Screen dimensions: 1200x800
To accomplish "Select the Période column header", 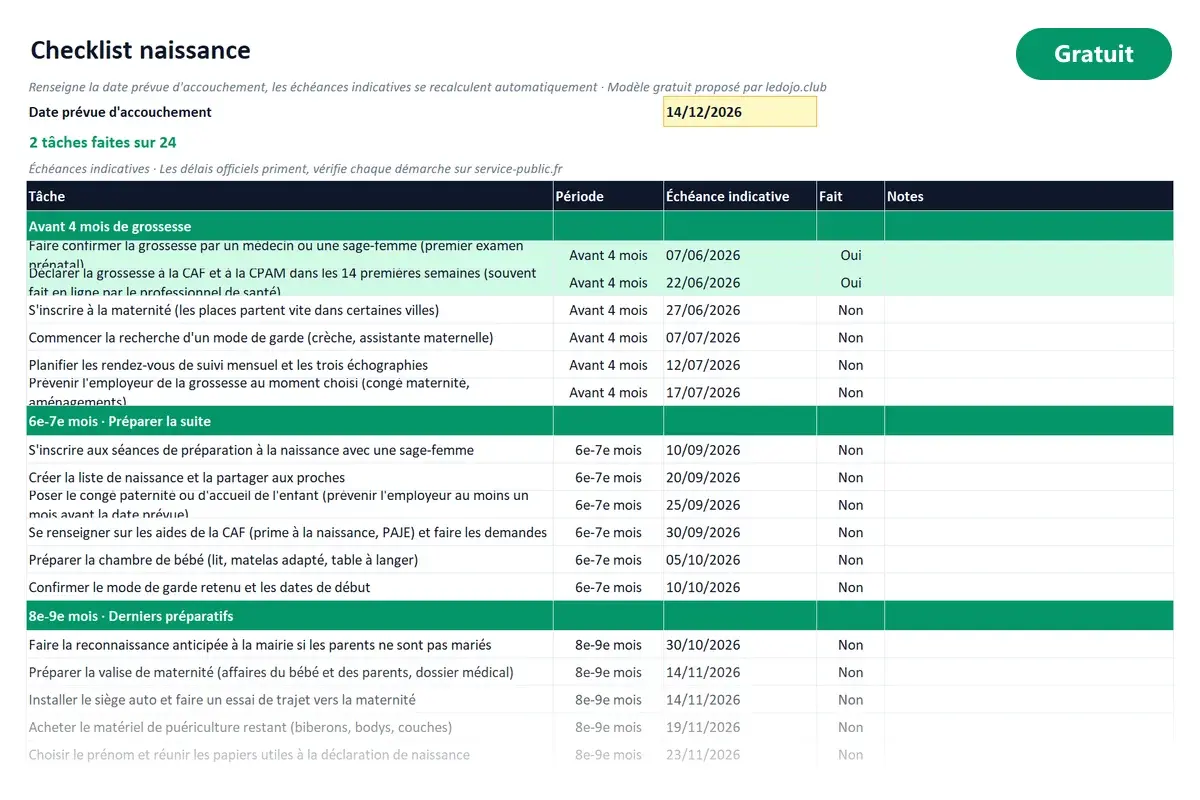I will pos(608,196).
